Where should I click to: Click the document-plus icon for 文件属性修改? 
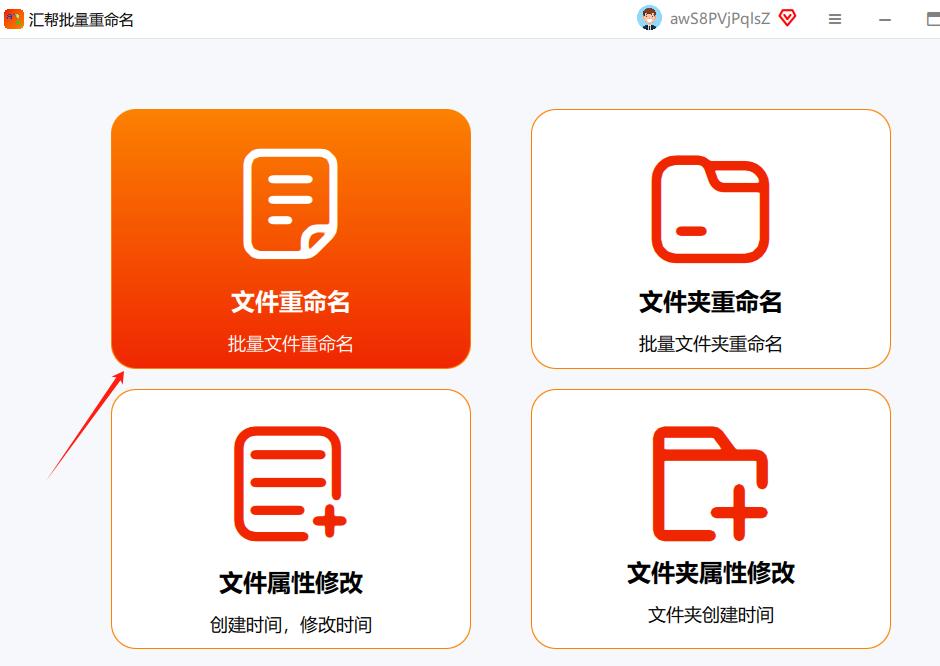click(x=291, y=483)
